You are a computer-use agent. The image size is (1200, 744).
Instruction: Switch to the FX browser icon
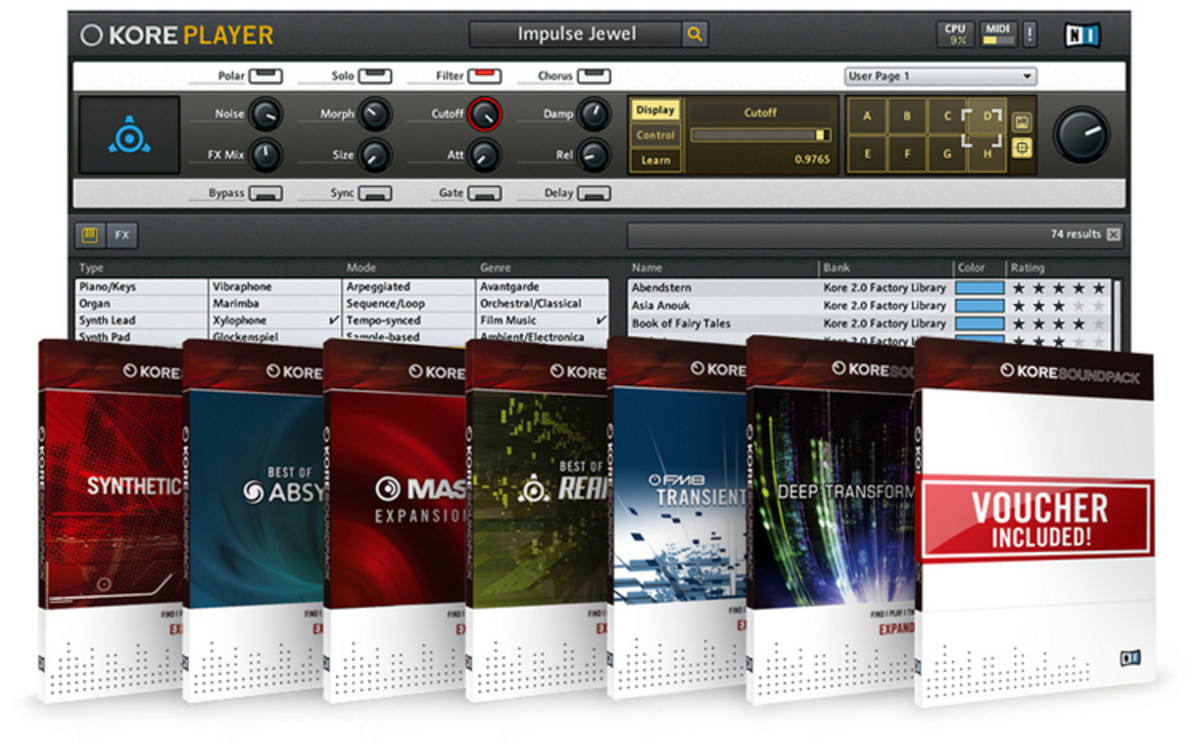click(122, 236)
